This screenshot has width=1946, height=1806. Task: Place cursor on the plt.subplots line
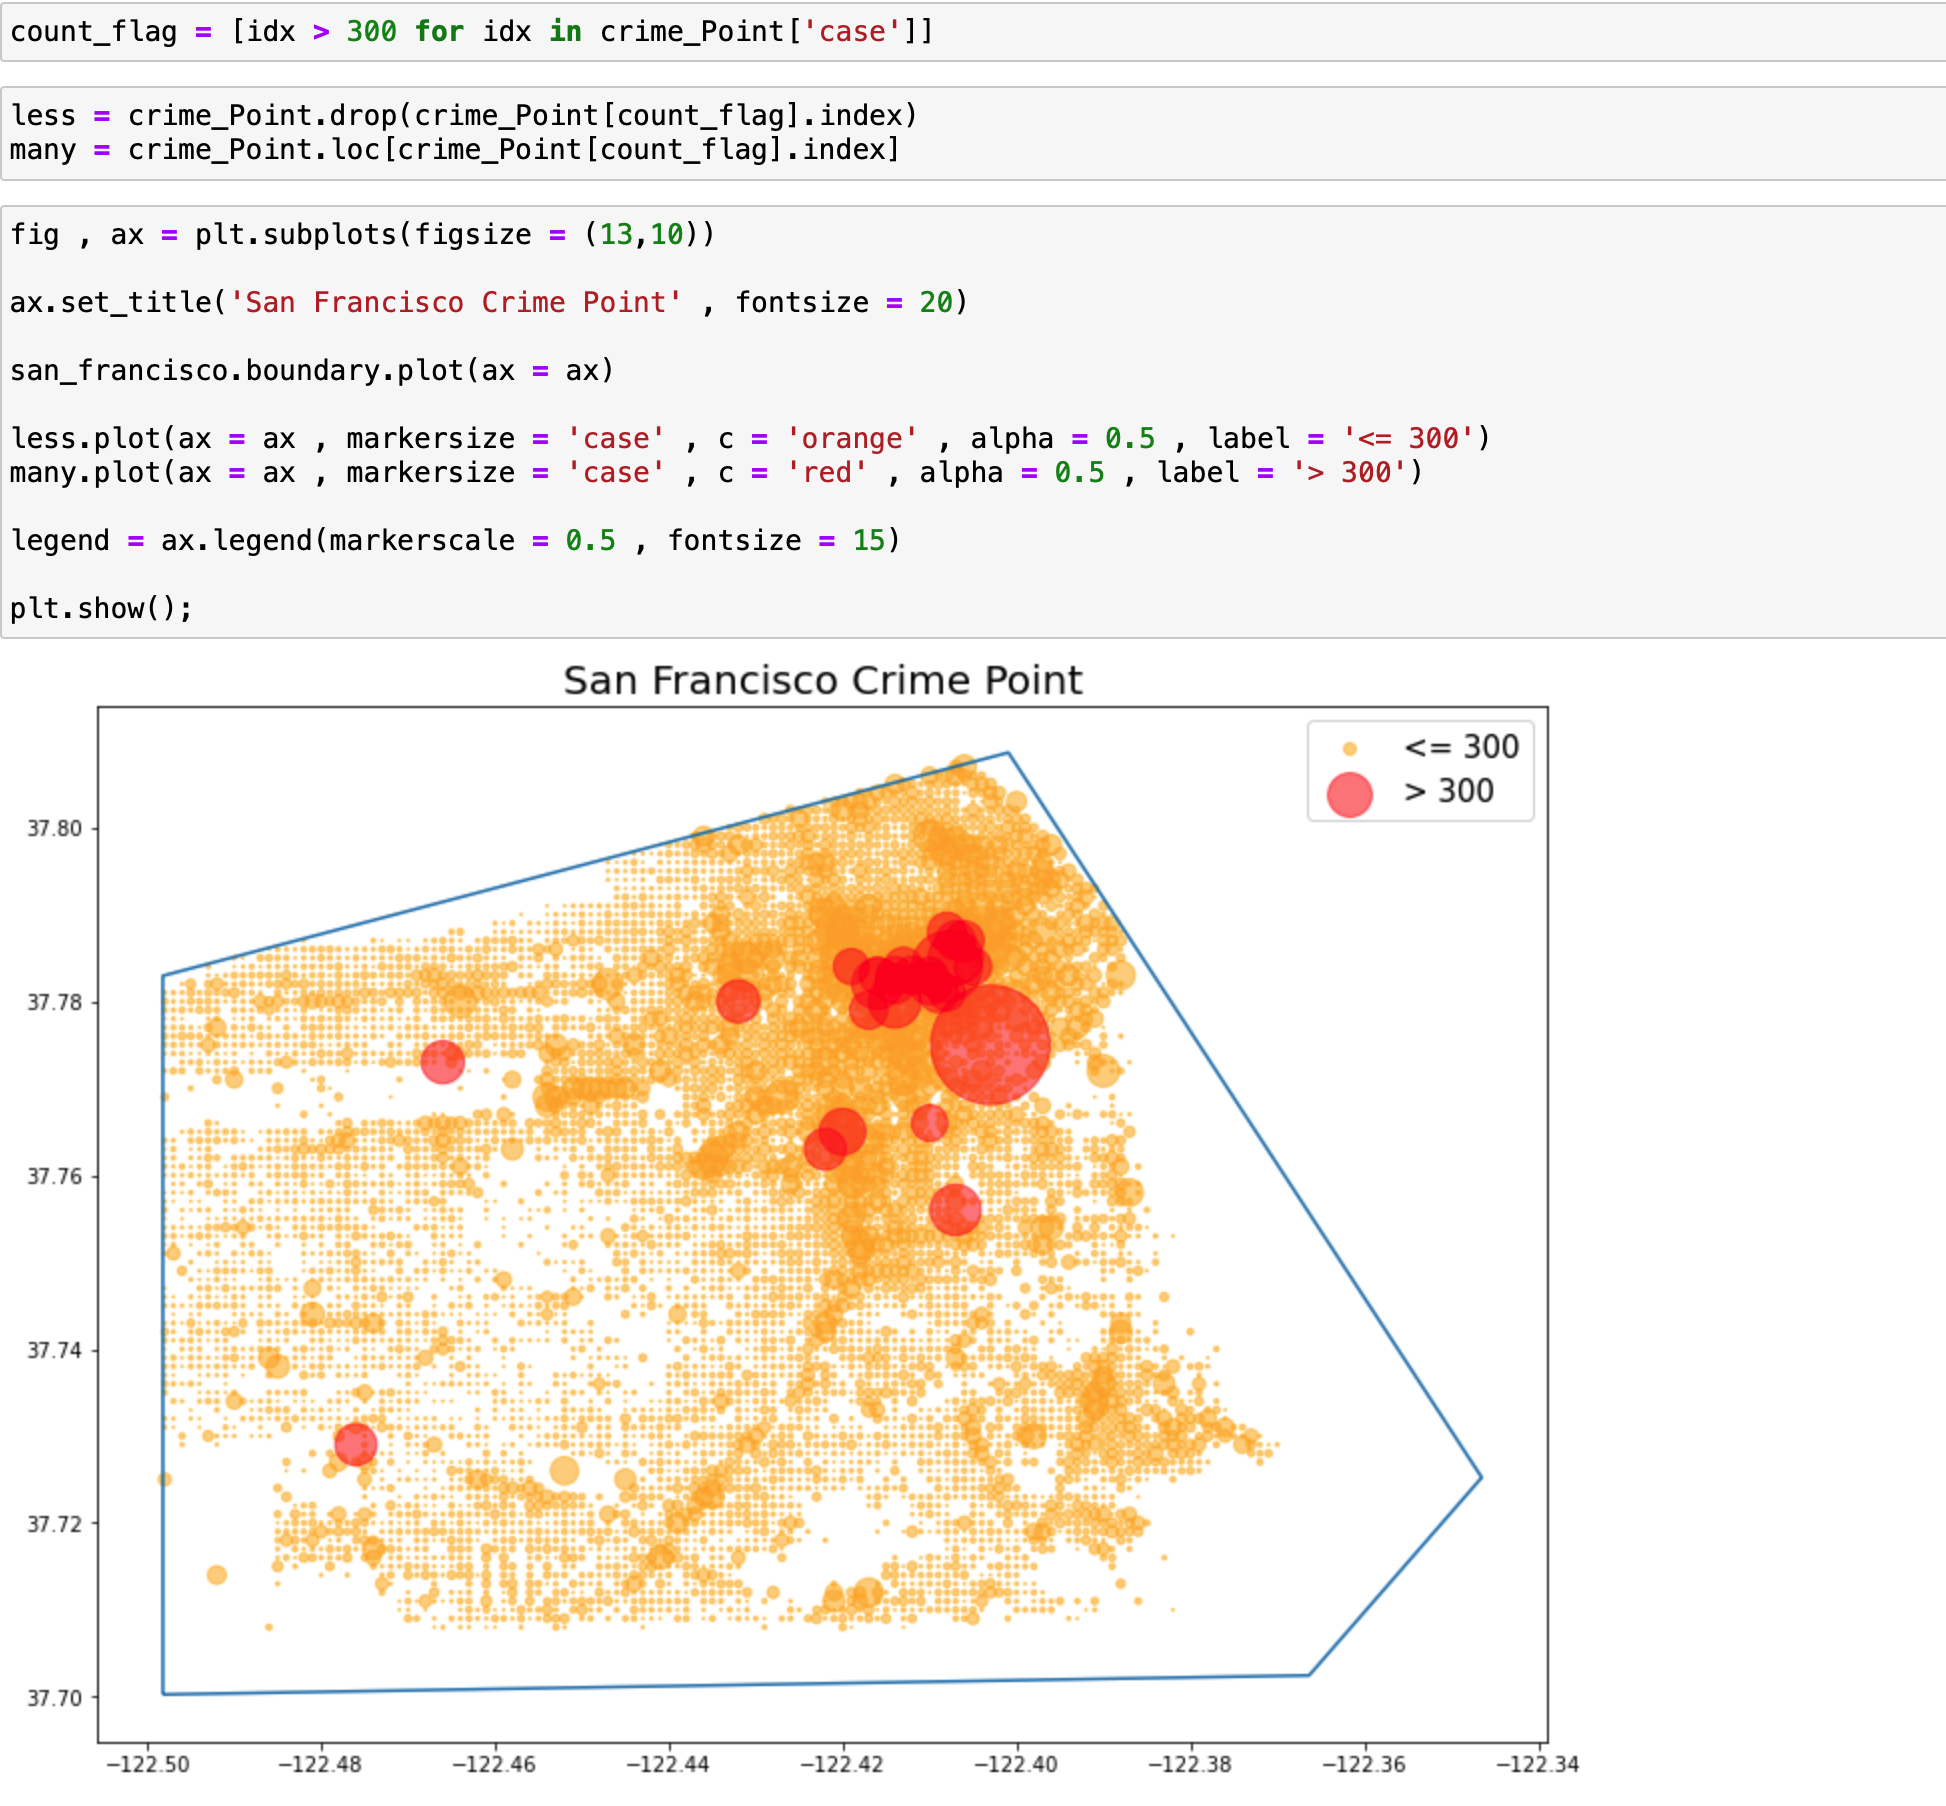(x=362, y=235)
